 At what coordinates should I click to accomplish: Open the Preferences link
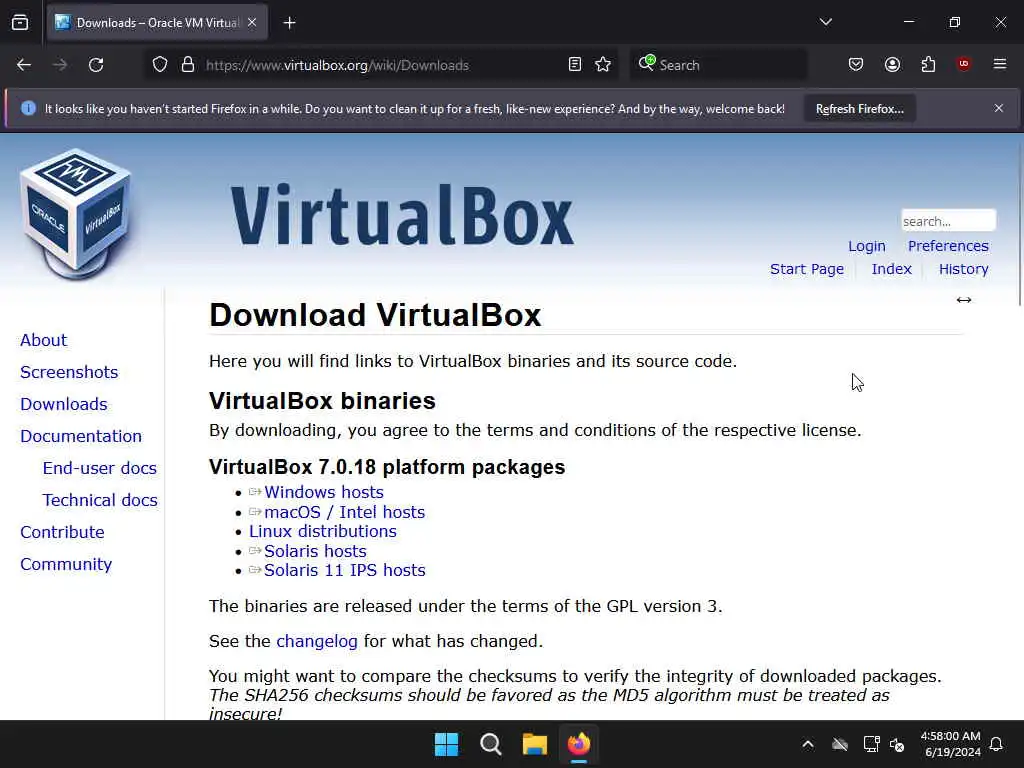pyautogui.click(x=948, y=246)
